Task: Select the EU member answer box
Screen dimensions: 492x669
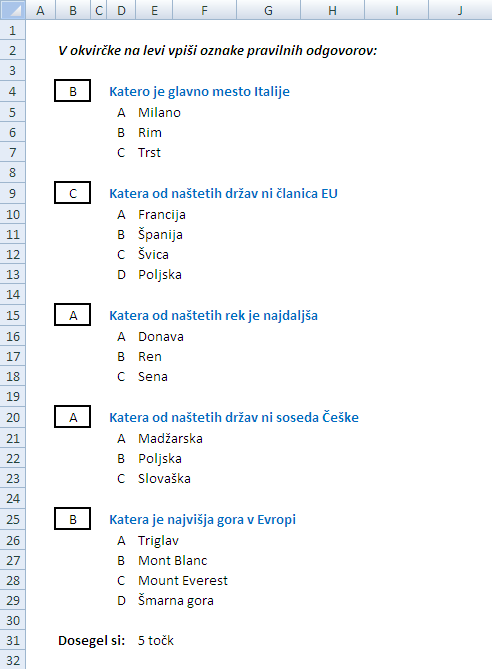Action: [x=73, y=193]
